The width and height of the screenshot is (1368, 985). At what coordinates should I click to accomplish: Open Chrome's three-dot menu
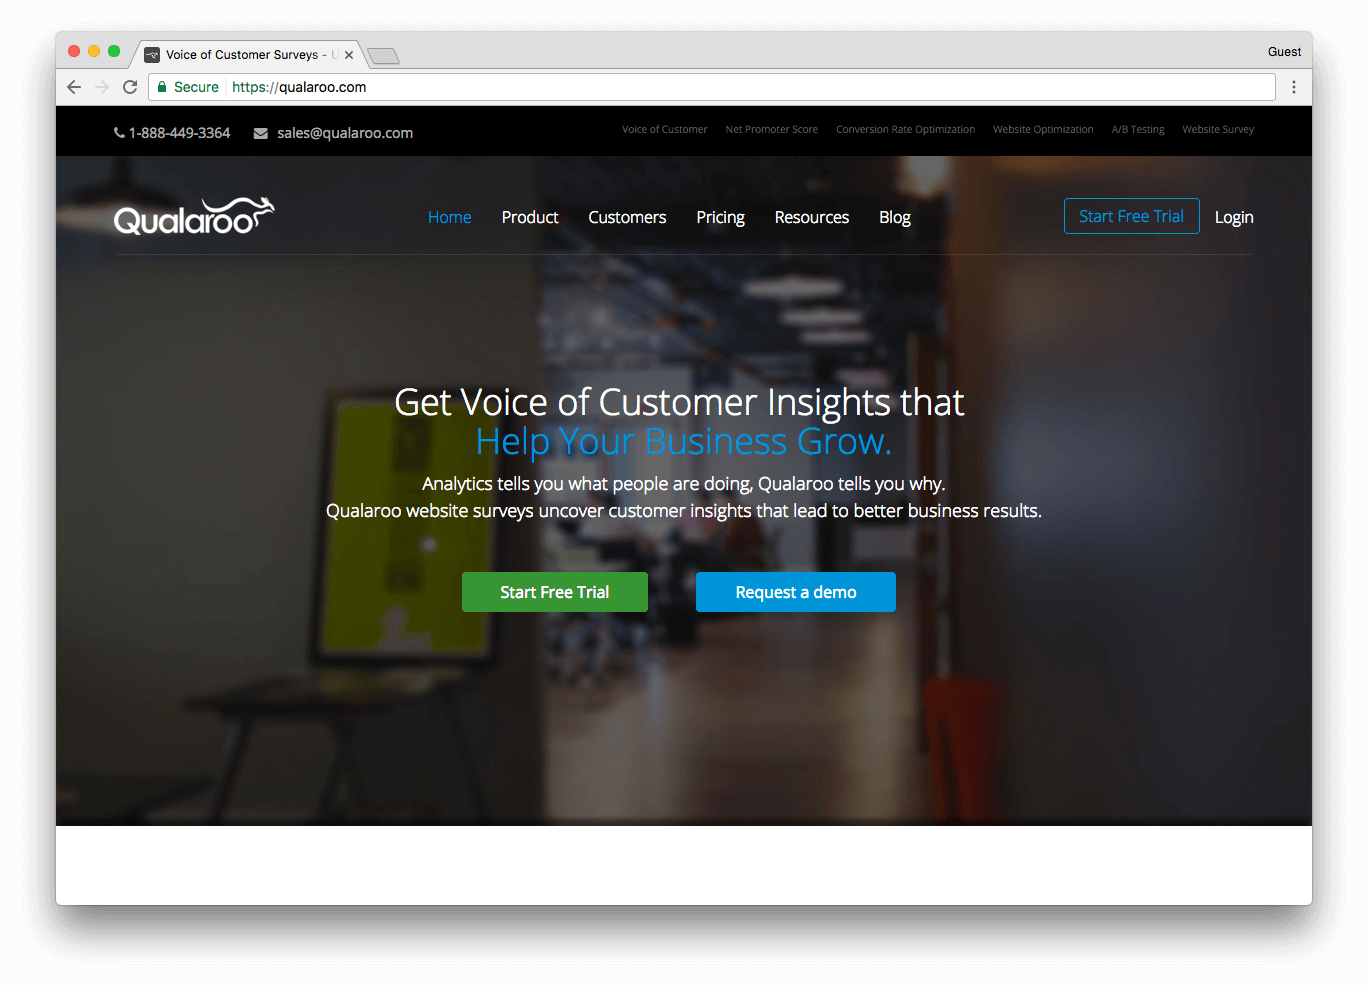tap(1293, 87)
